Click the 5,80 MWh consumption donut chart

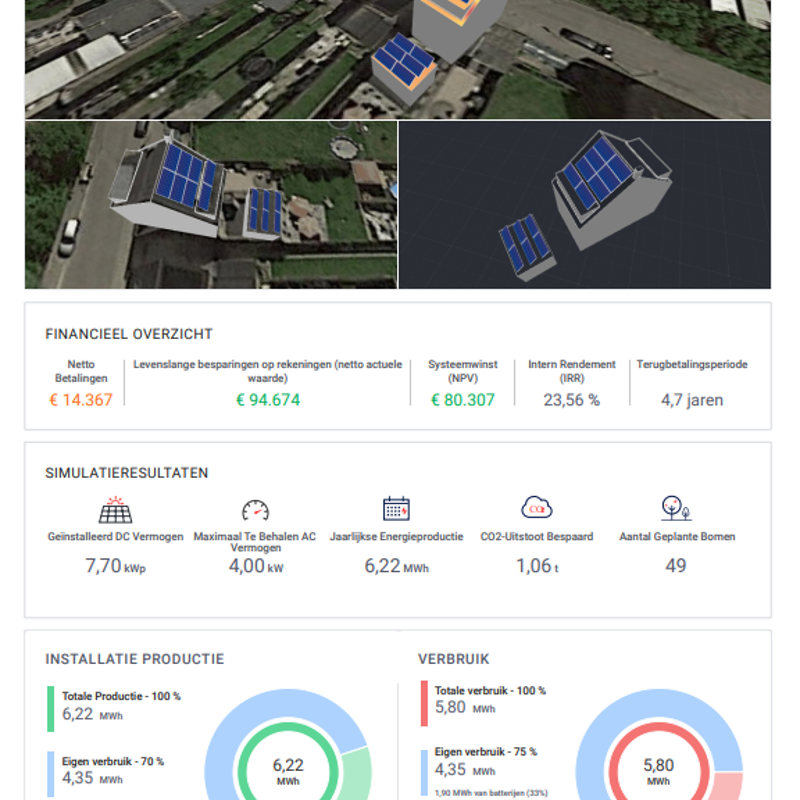pos(658,770)
